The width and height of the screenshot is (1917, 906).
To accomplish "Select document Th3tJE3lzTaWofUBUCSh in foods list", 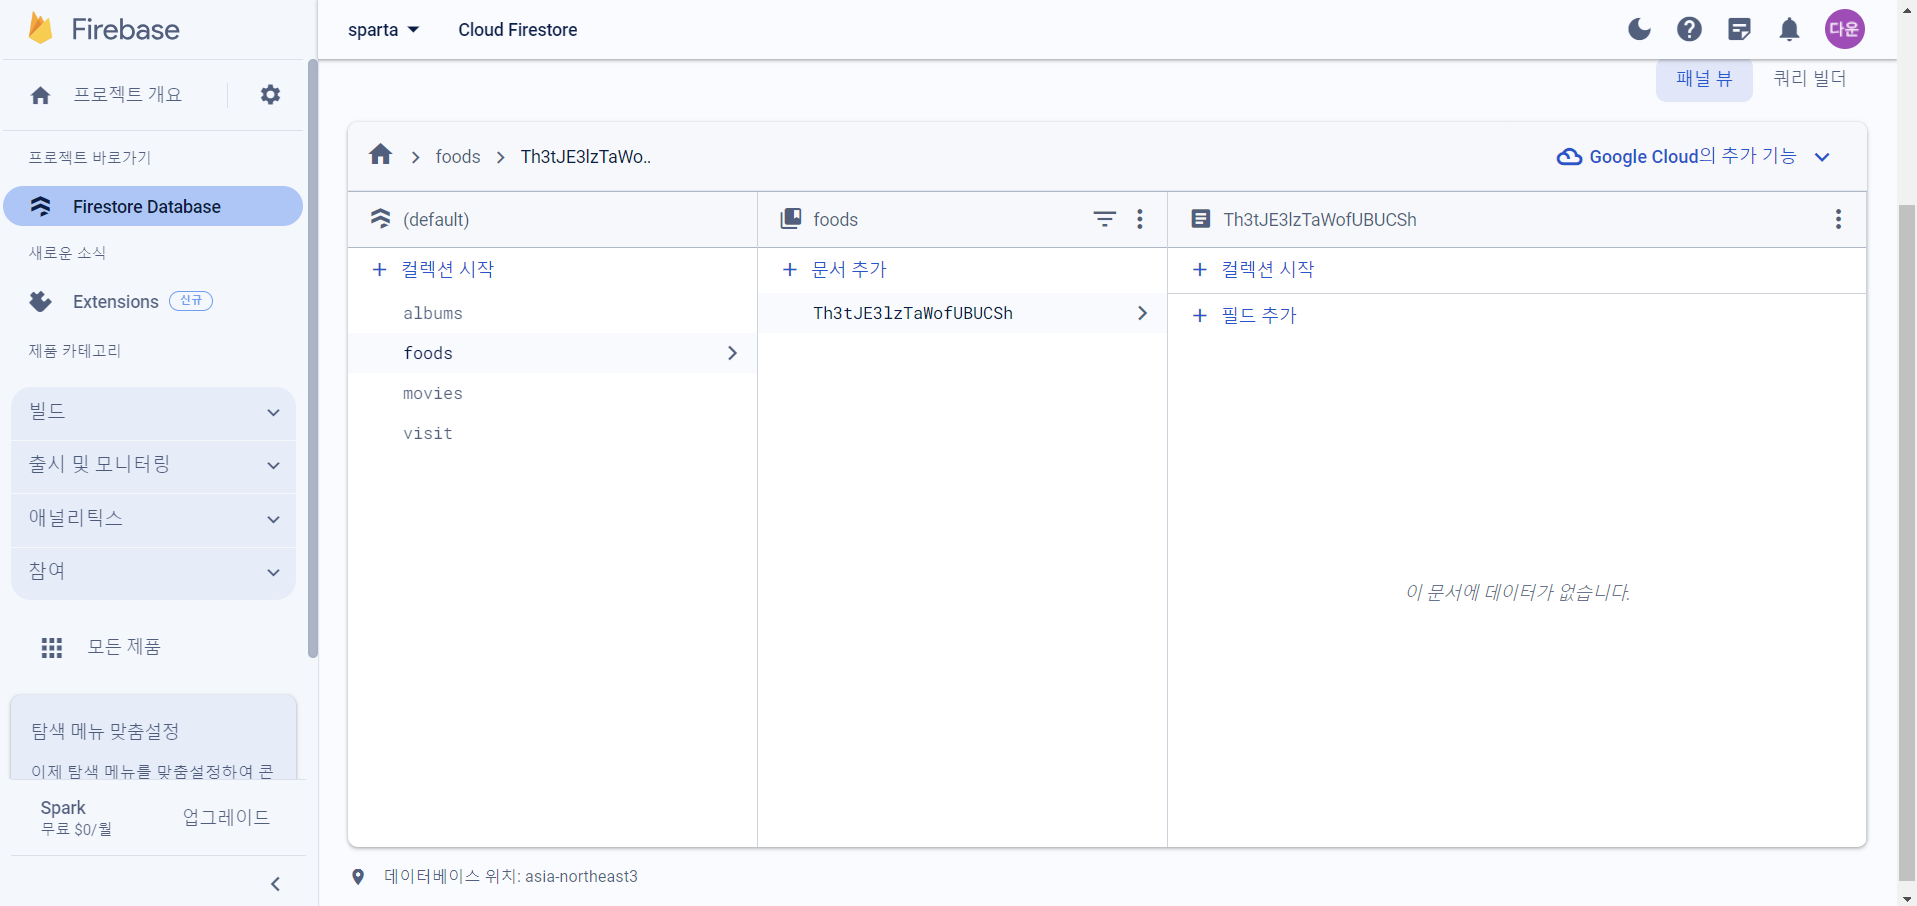I will [x=962, y=313].
